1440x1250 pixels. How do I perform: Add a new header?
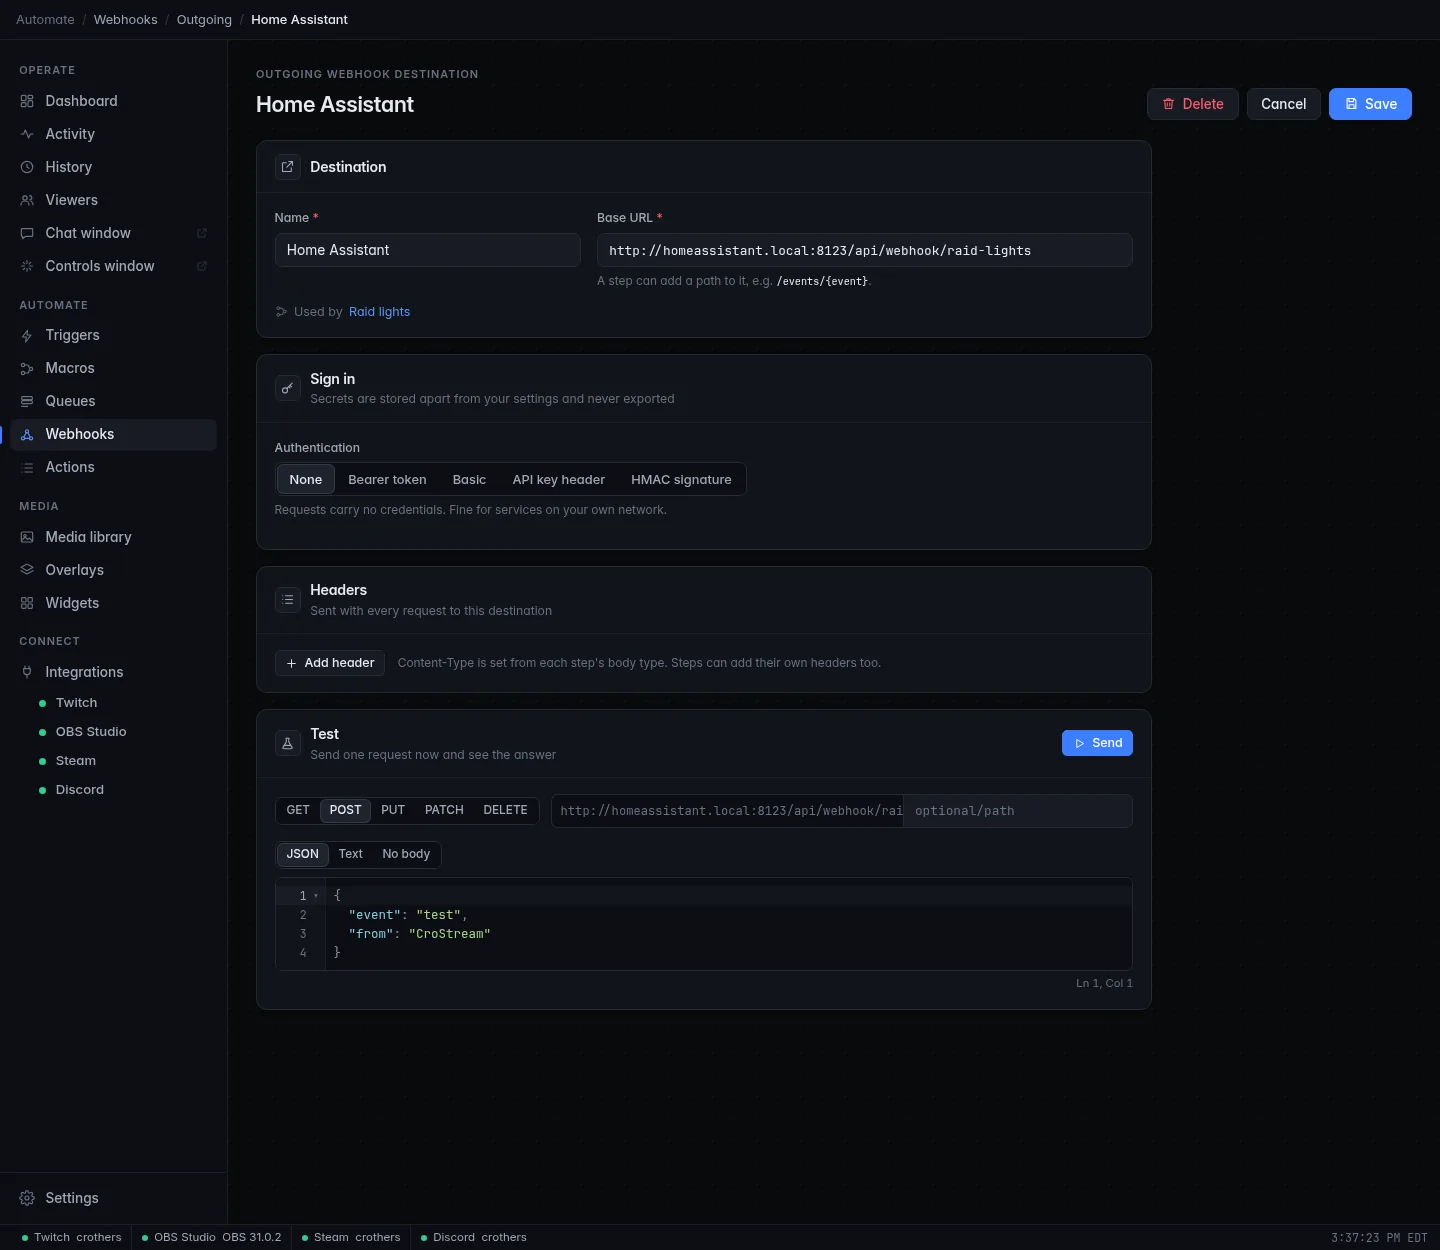click(x=330, y=663)
